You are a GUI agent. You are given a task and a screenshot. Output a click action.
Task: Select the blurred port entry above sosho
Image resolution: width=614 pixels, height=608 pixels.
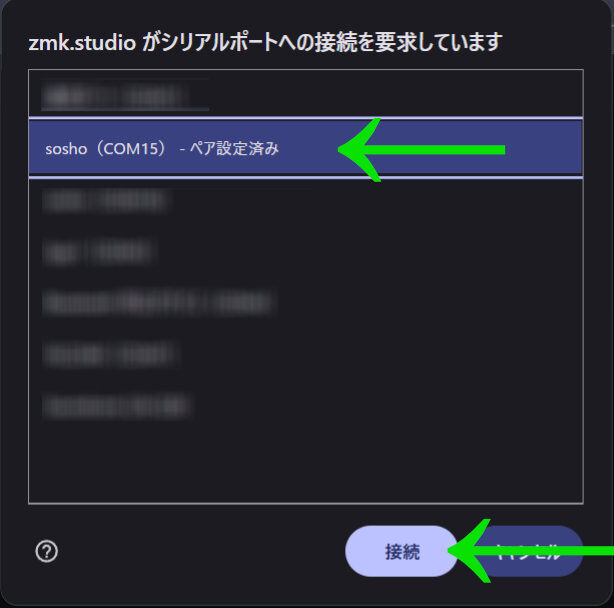click(x=306, y=95)
